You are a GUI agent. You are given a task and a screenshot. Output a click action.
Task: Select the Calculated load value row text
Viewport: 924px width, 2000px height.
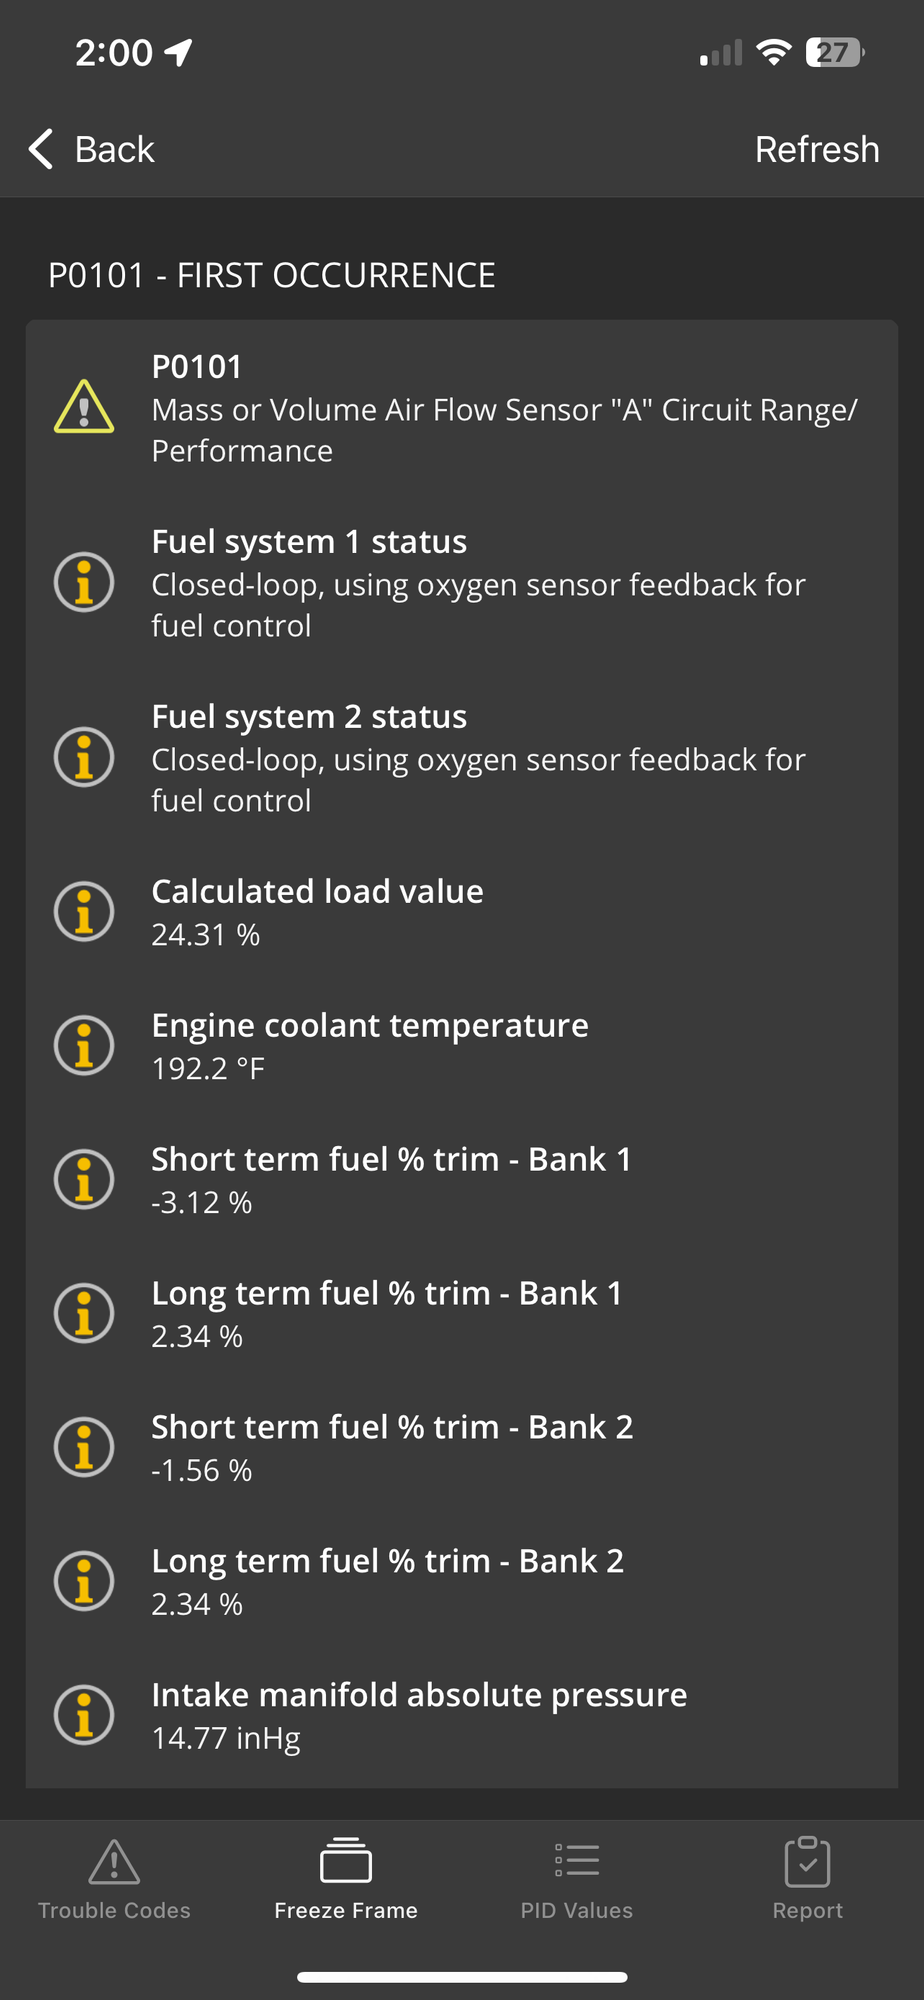317,892
